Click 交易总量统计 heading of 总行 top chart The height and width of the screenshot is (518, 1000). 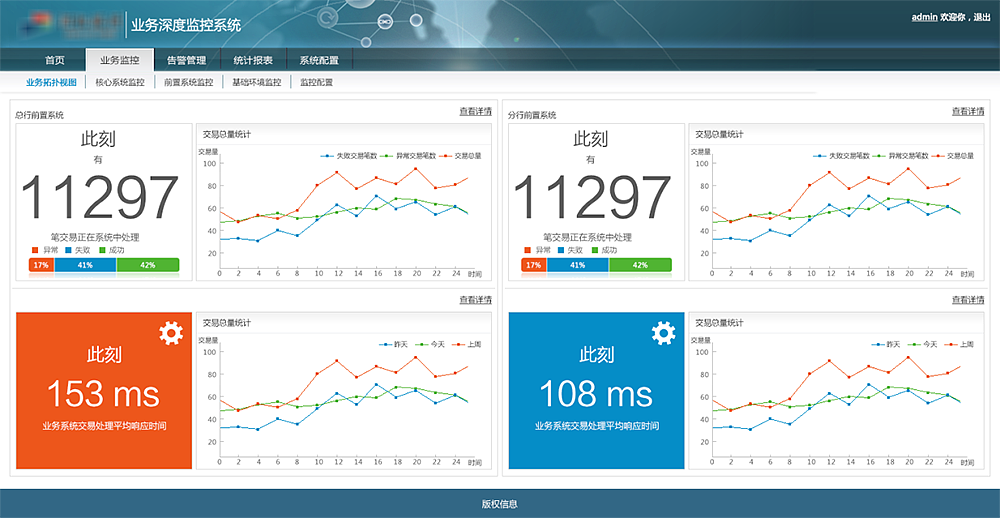coord(226,135)
